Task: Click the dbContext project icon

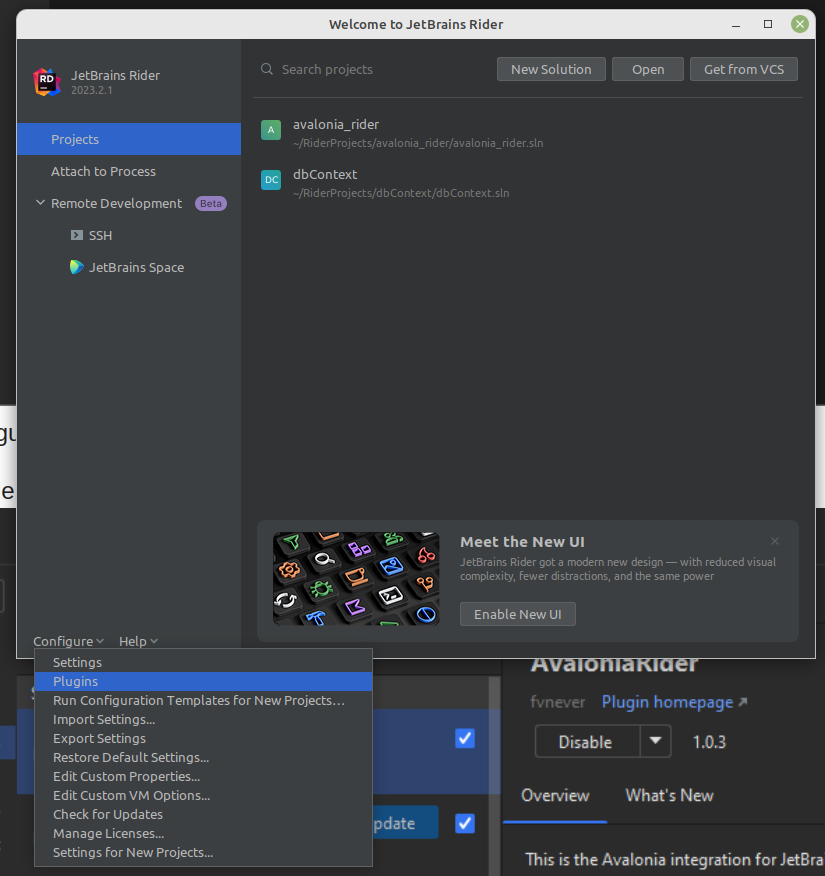Action: coord(271,180)
